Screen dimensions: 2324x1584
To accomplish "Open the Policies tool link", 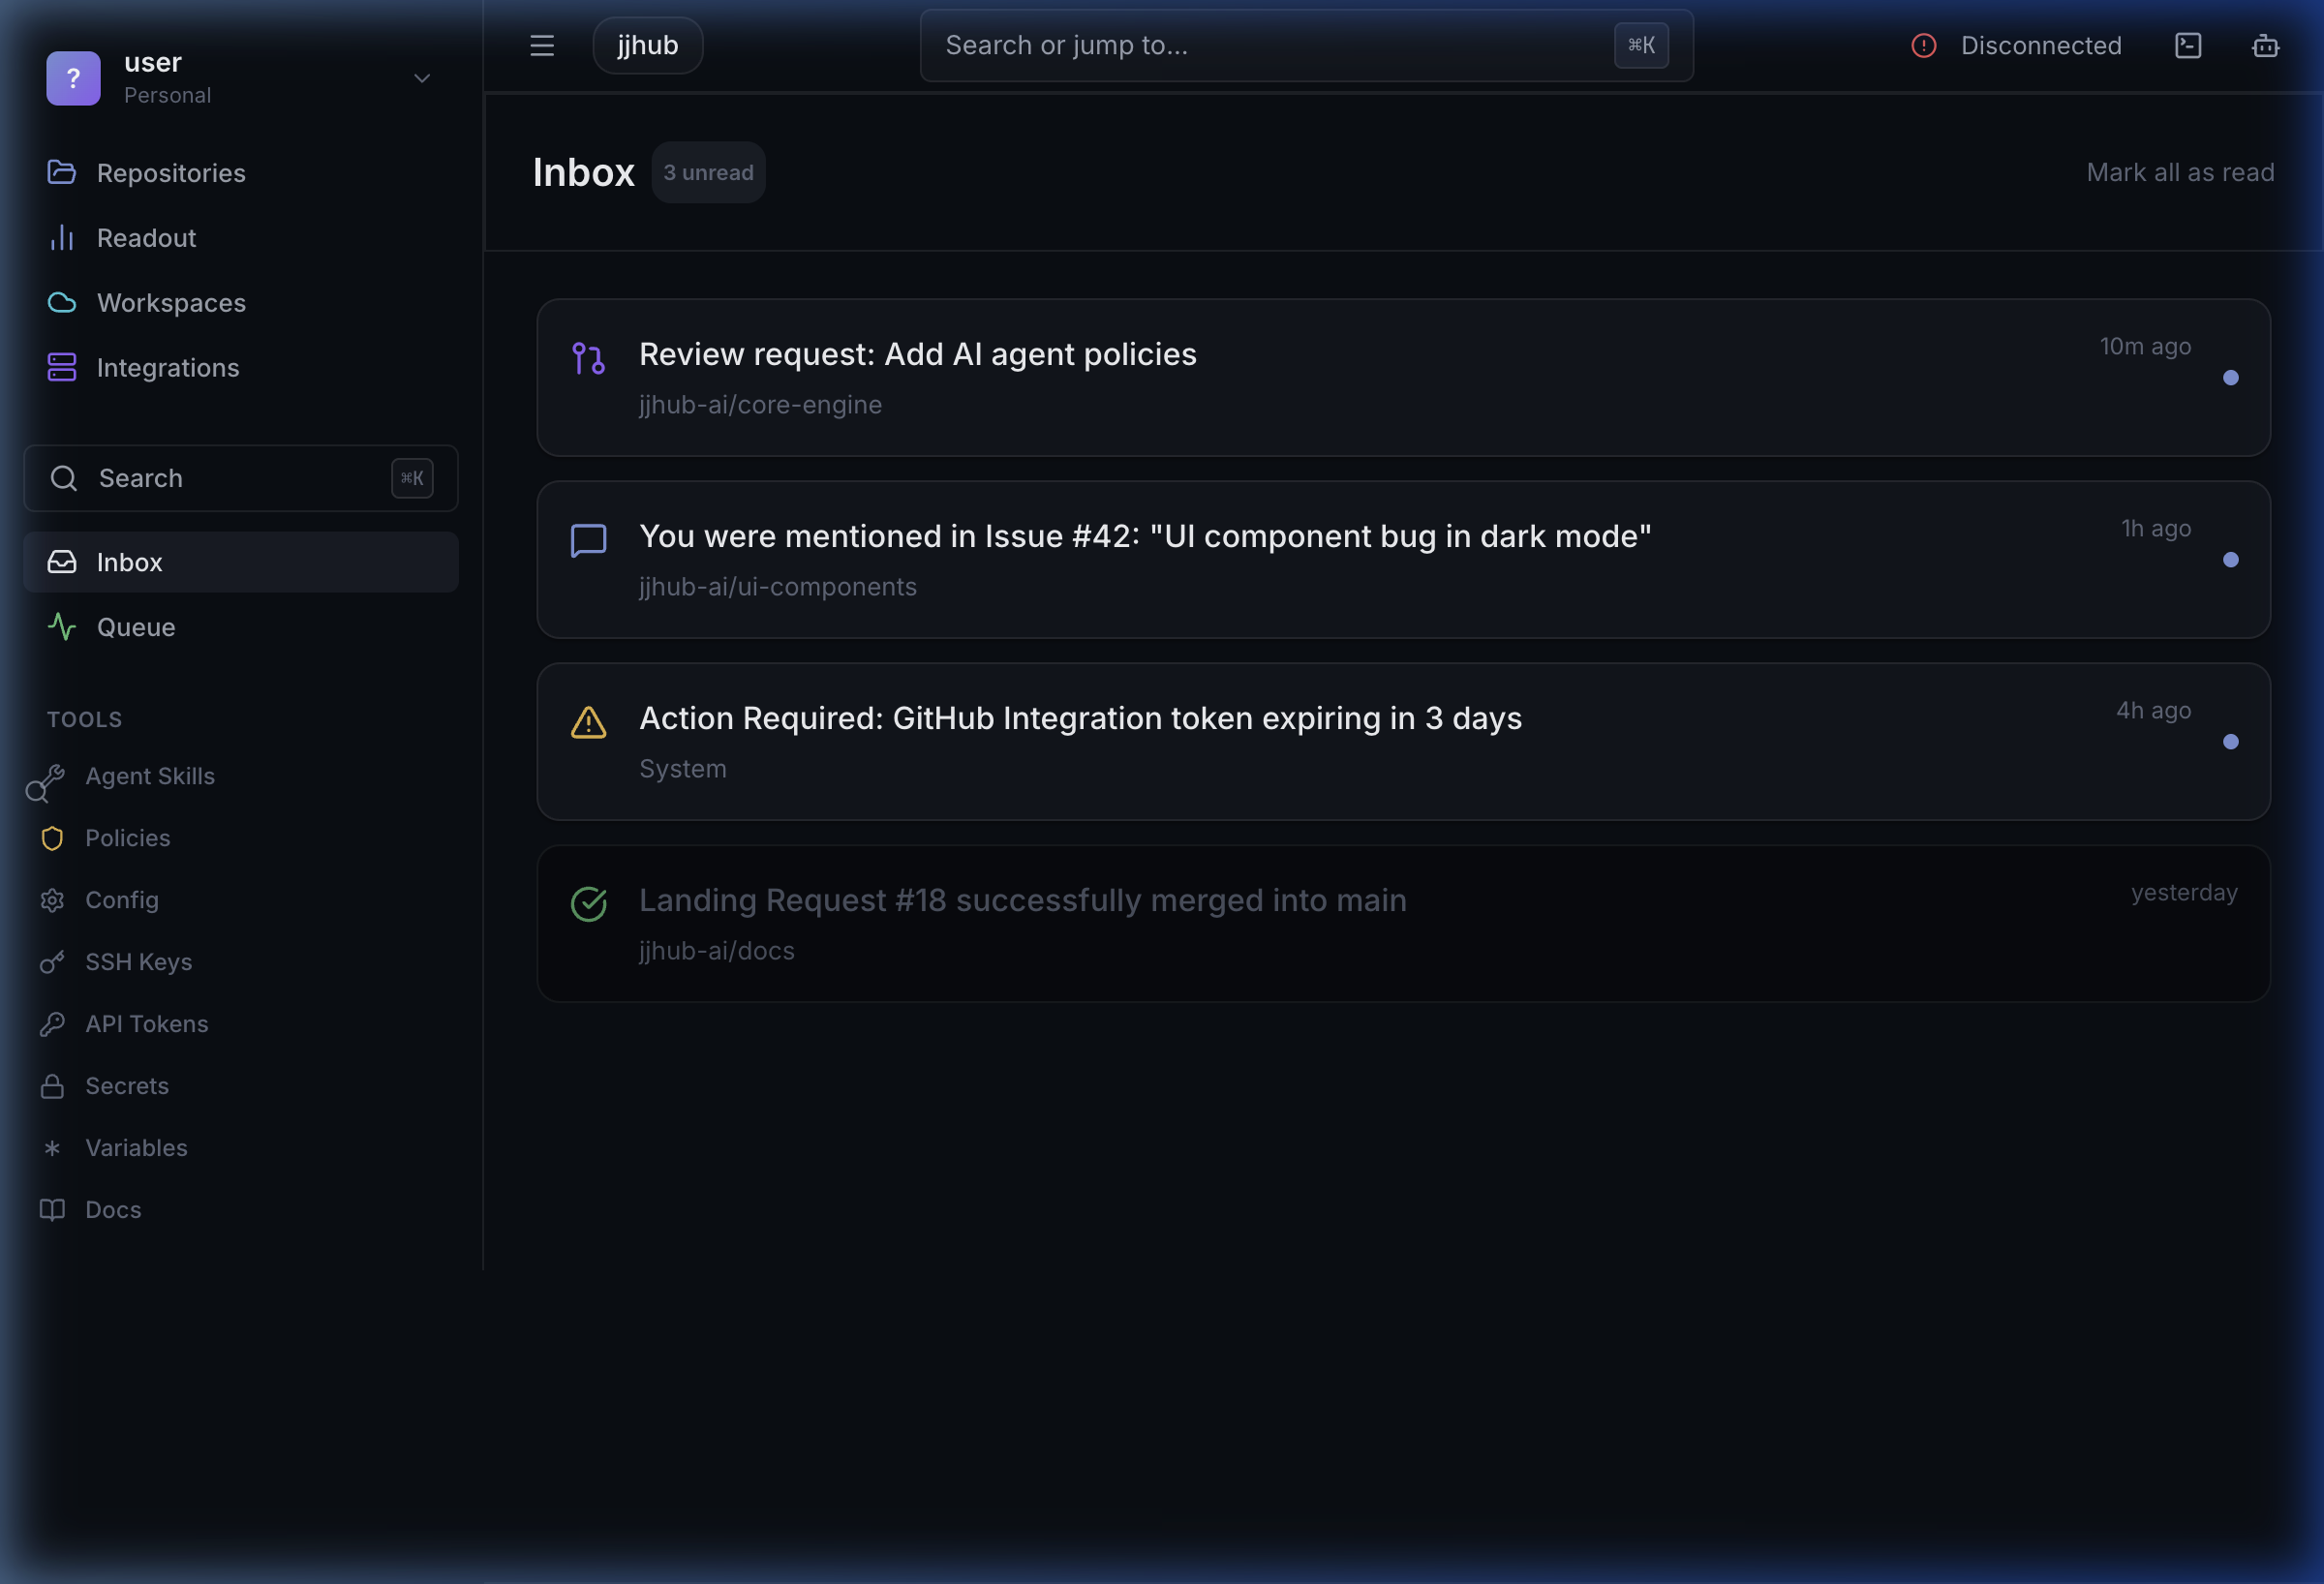I will click(127, 838).
